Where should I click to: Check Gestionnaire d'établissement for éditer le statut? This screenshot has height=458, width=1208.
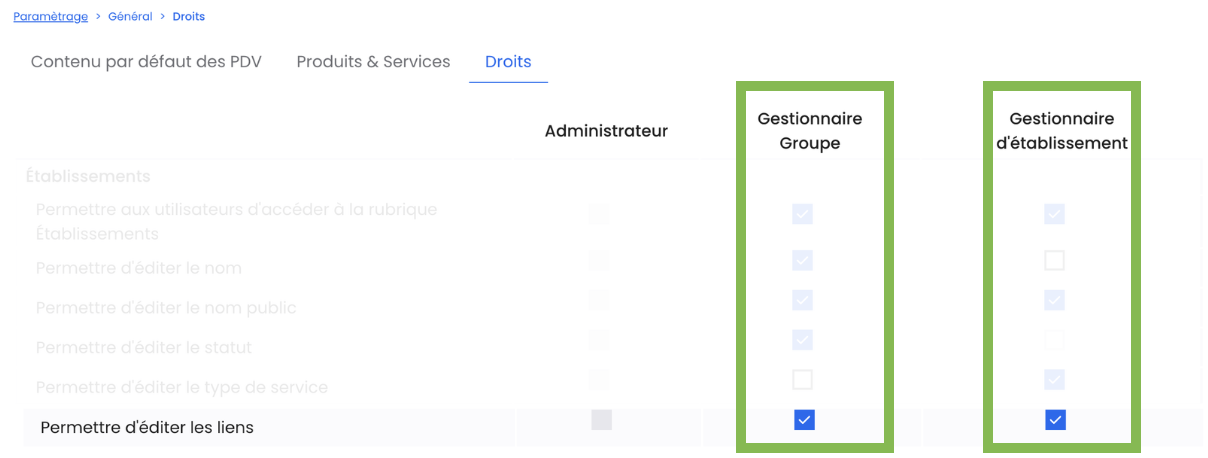[x=1054, y=340]
